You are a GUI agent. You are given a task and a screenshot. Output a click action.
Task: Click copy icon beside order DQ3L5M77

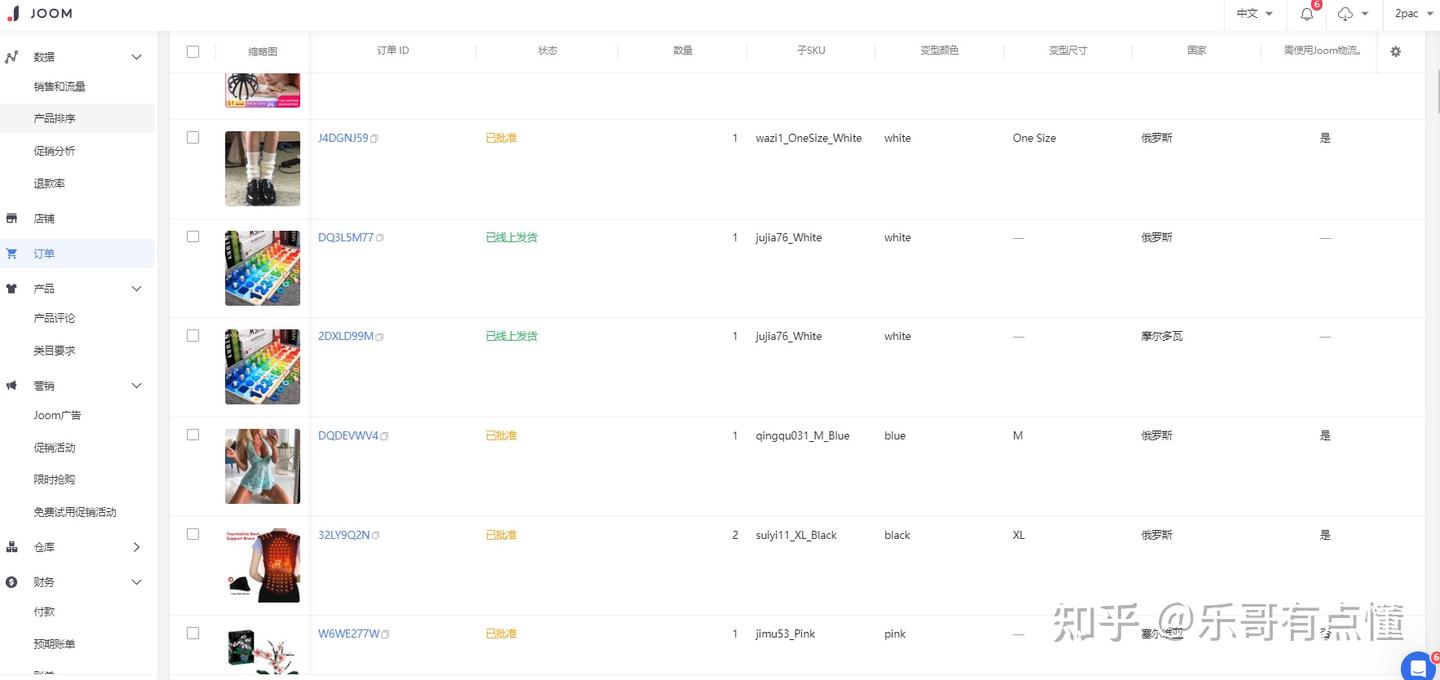[380, 238]
